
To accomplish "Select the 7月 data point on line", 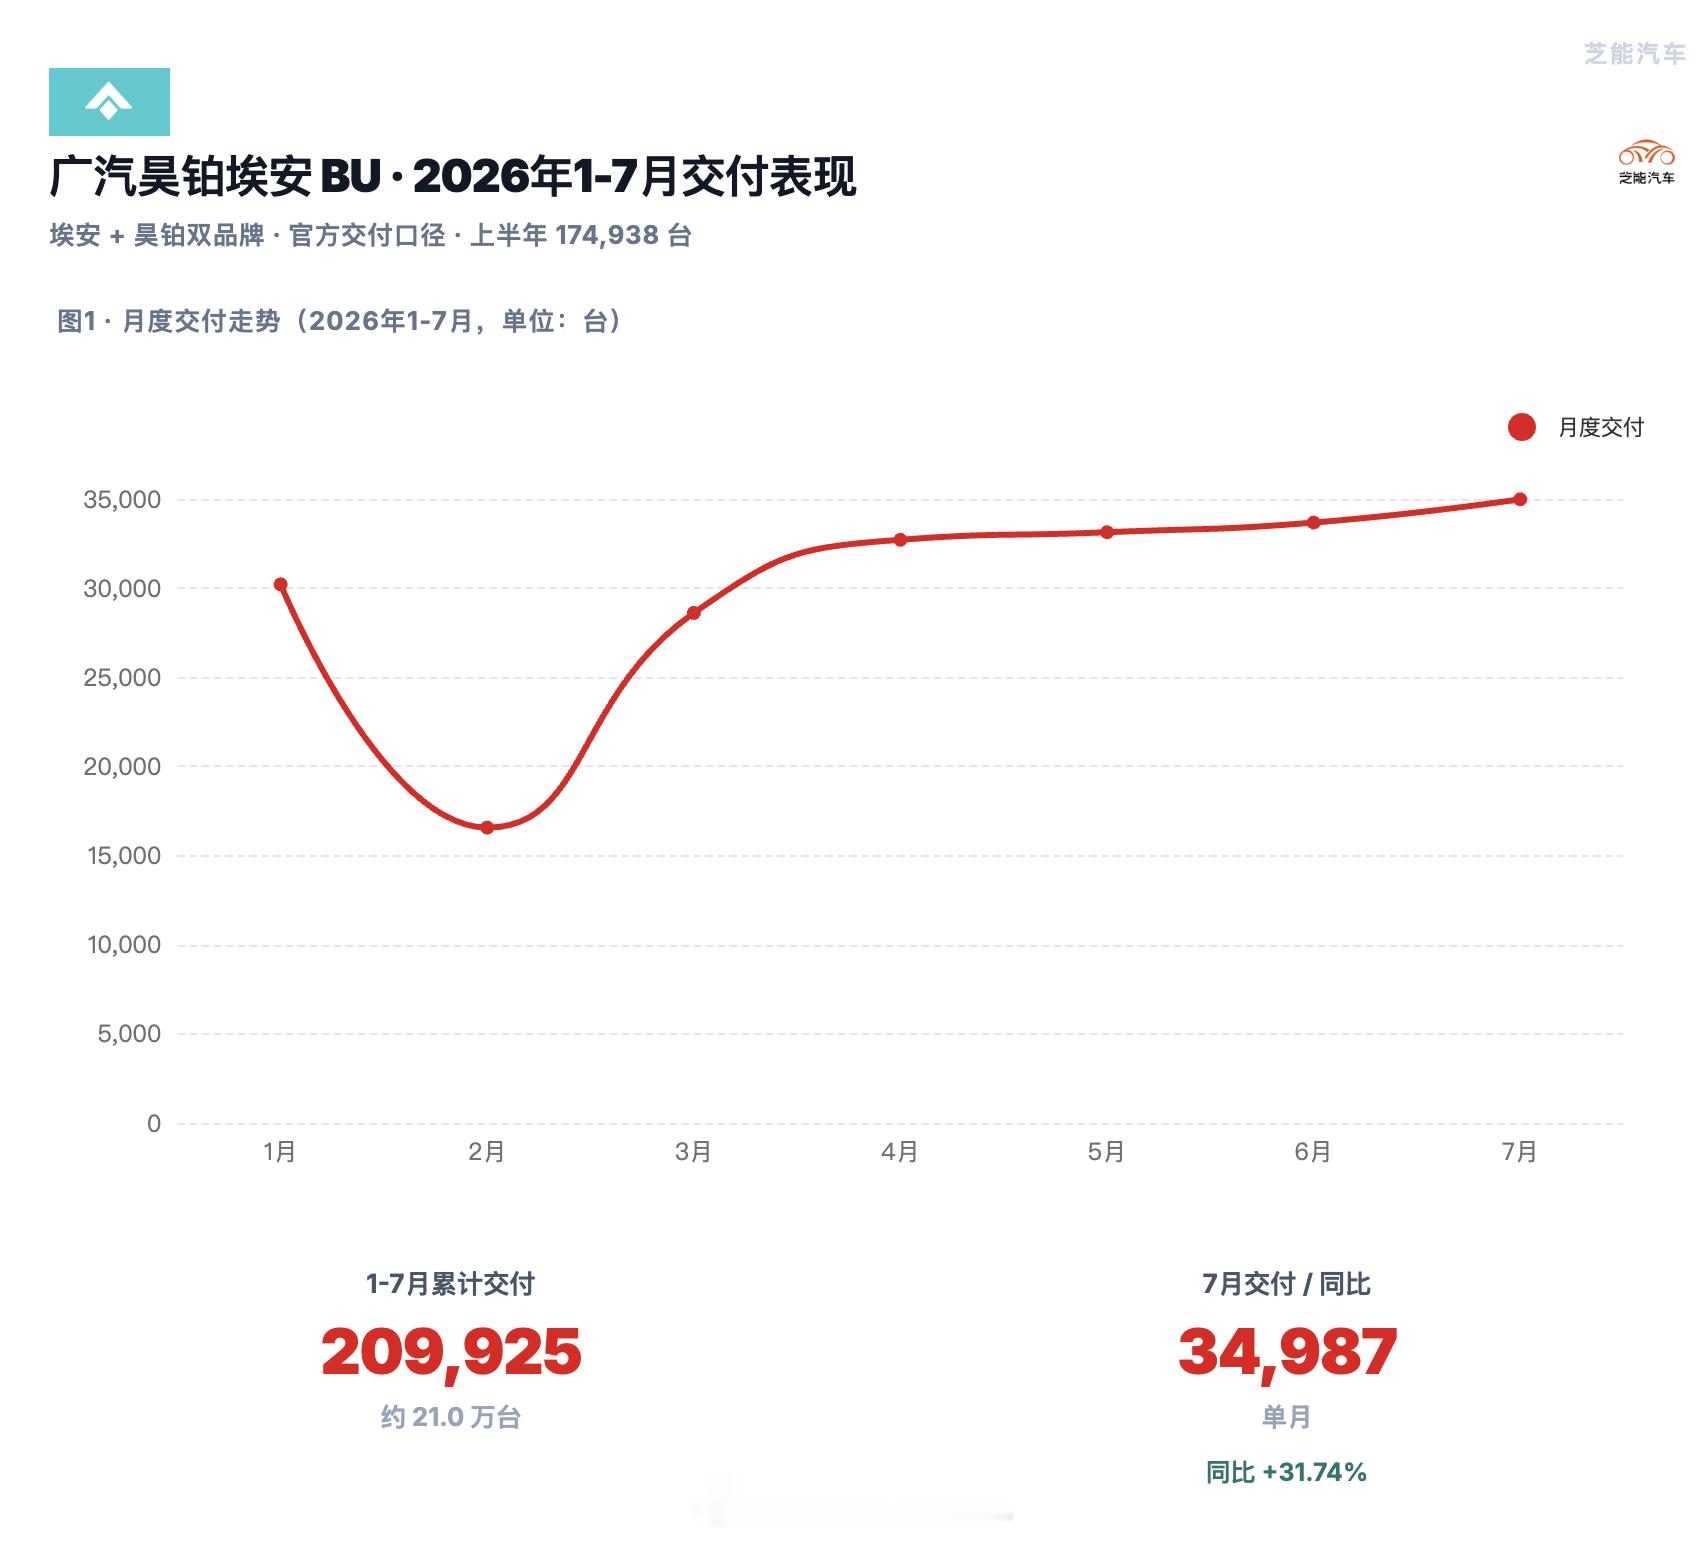I will pyautogui.click(x=1520, y=499).
